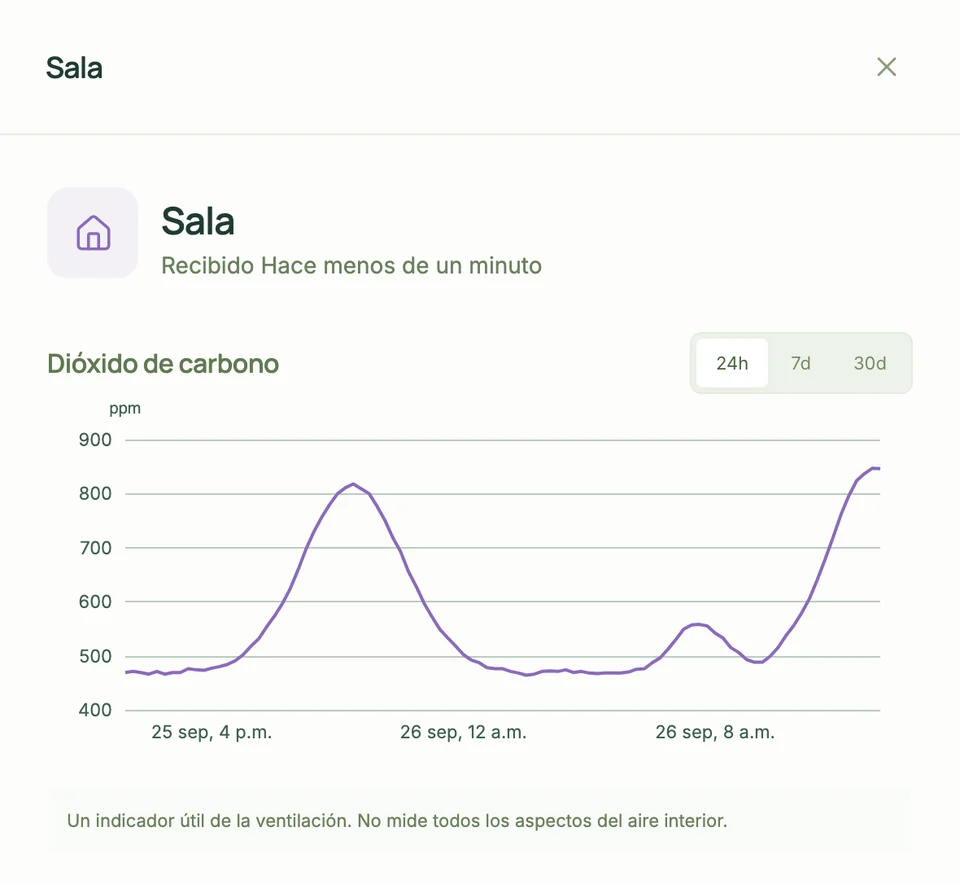The width and height of the screenshot is (960, 884).
Task: Click the first CO2 peak above 800 ppm
Action: coord(353,484)
